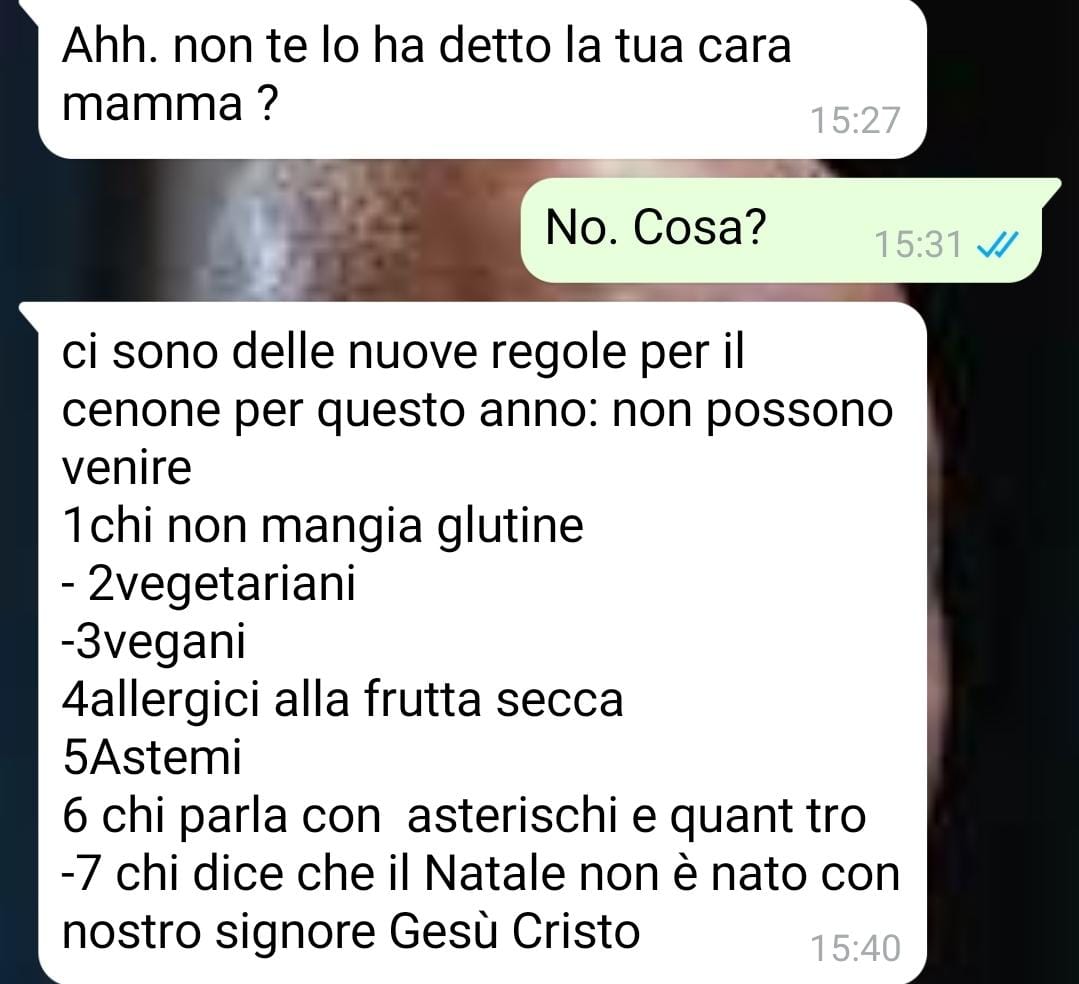Click the "3vegani" list item
1079x984 pixels.
tap(153, 643)
